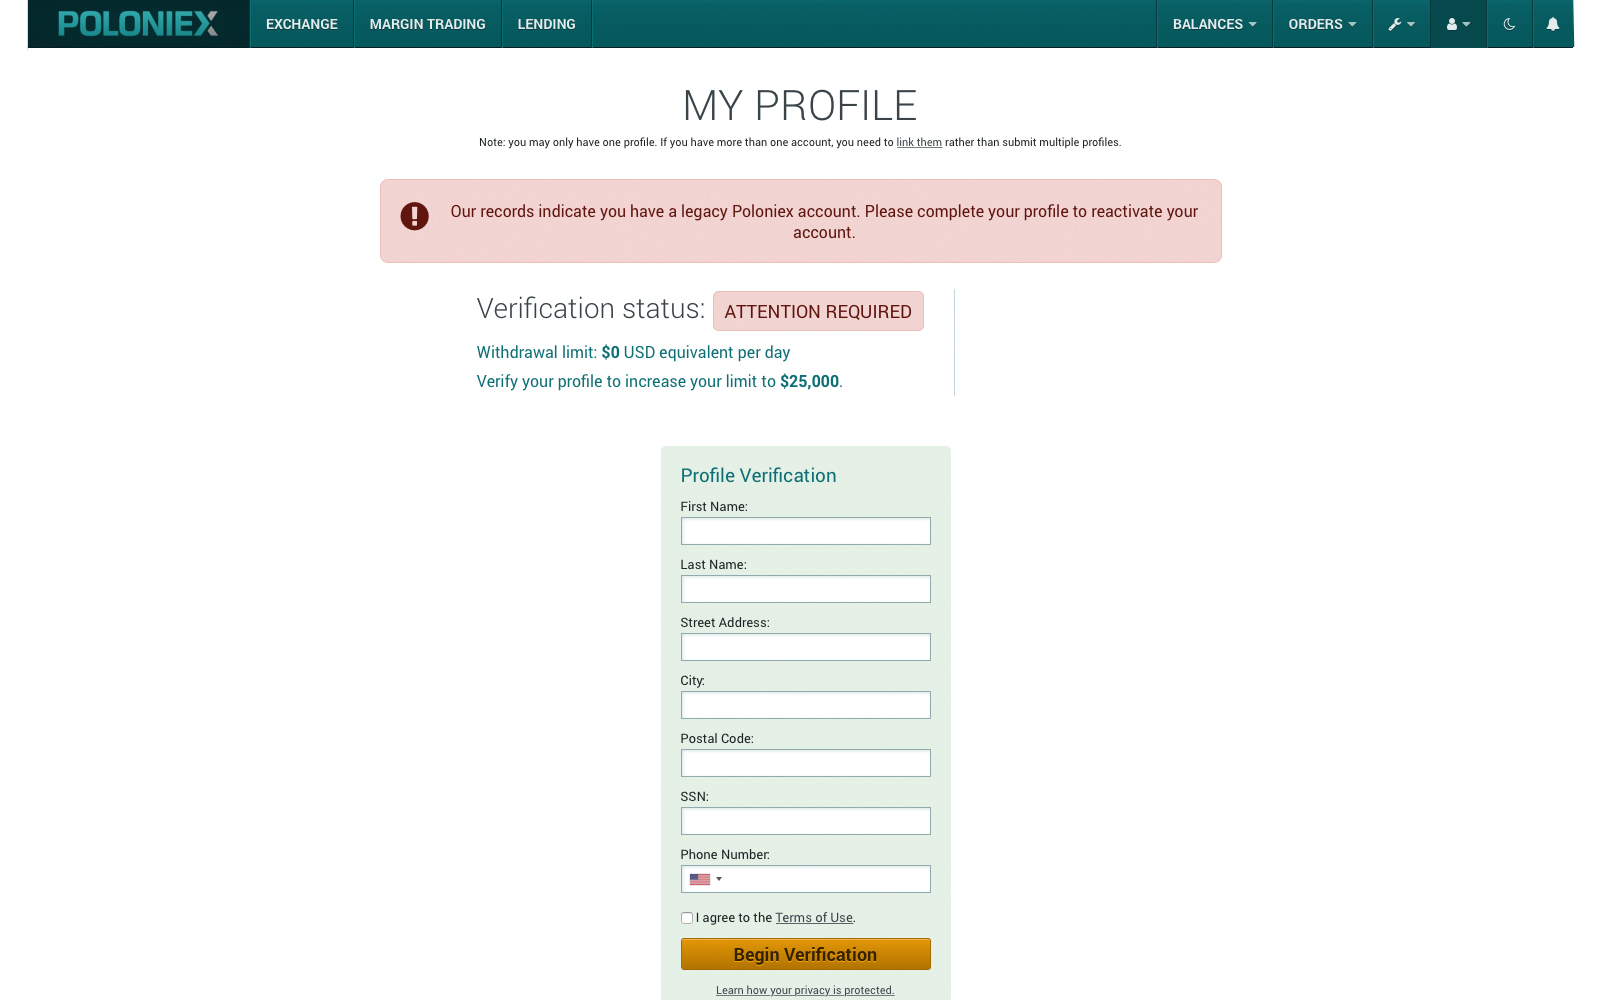Click the US flag icon

coord(699,879)
